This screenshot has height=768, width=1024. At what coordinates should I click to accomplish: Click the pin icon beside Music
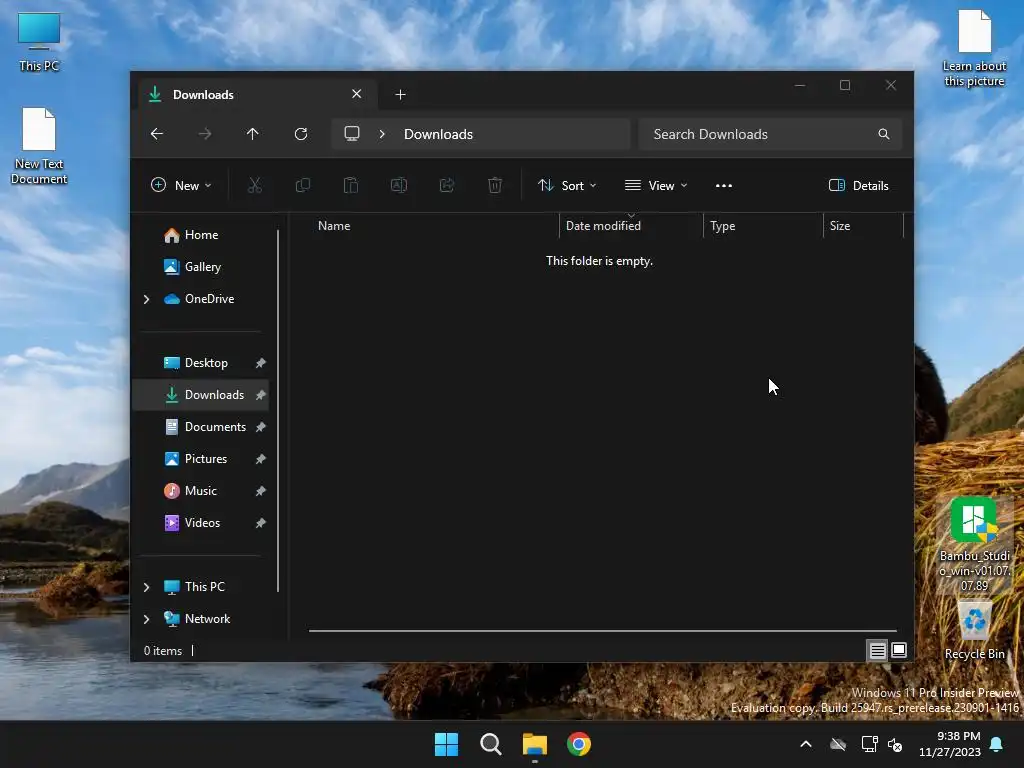click(261, 491)
